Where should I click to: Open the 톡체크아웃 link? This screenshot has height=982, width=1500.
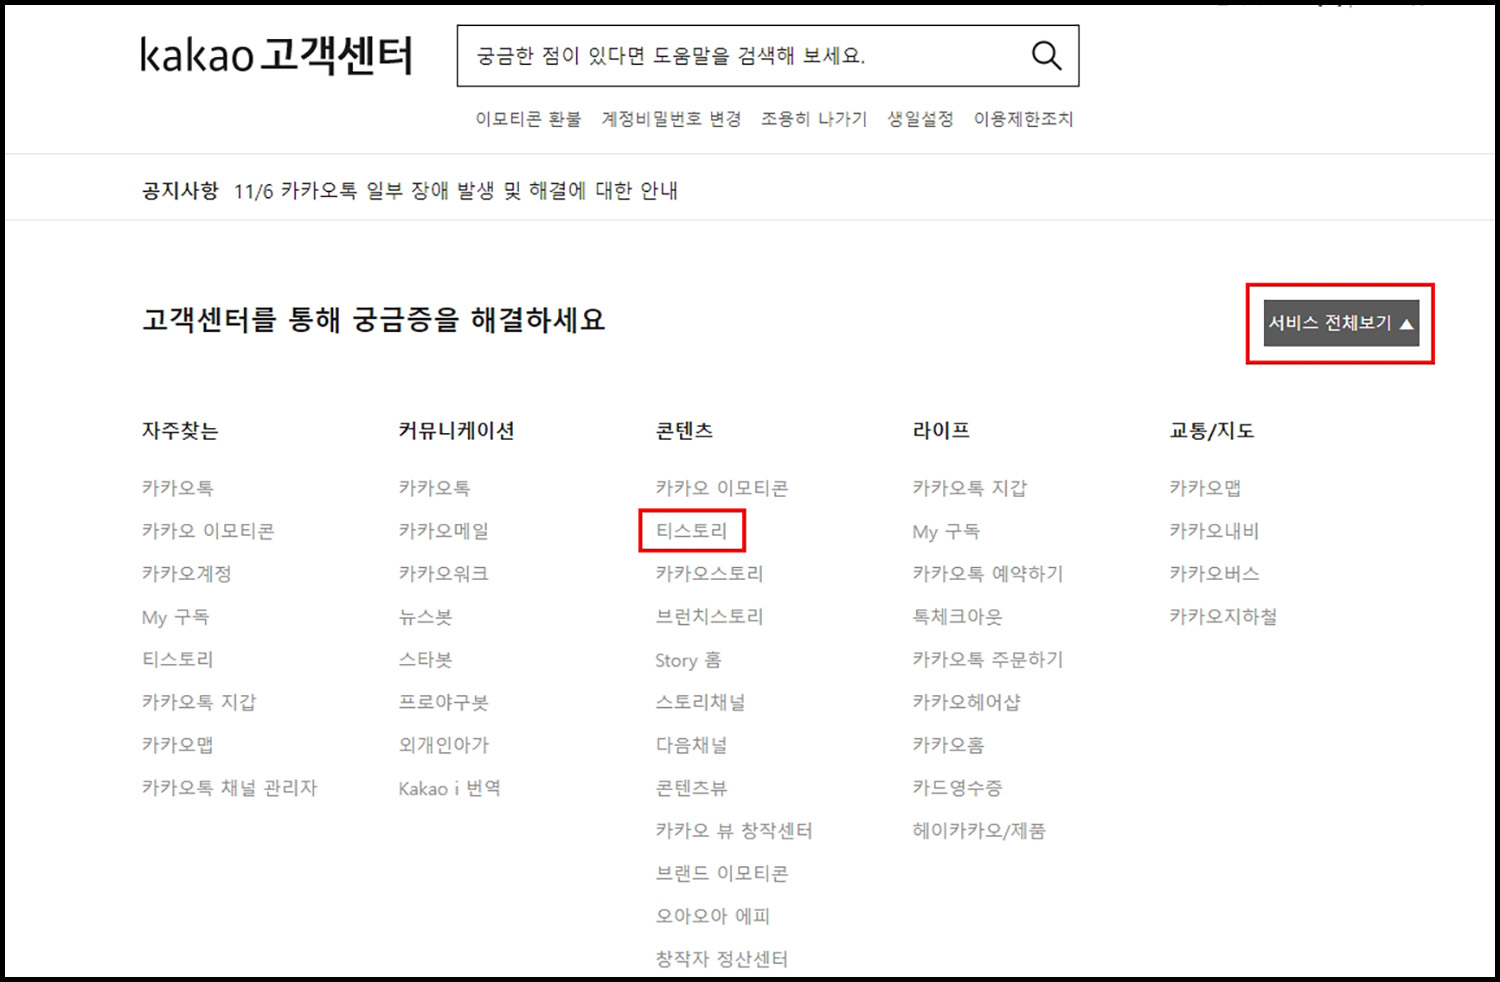[x=958, y=617]
